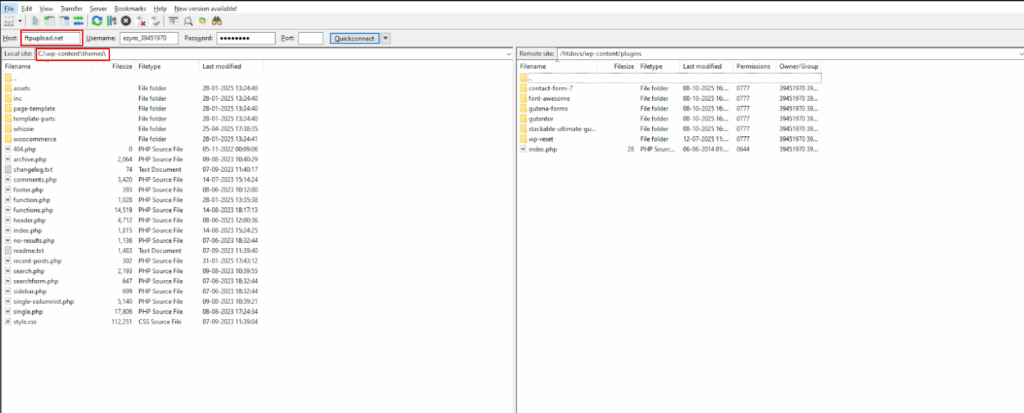This screenshot has width=1024, height=413.
Task: Click the Process queue toolbar icon
Action: (x=111, y=21)
